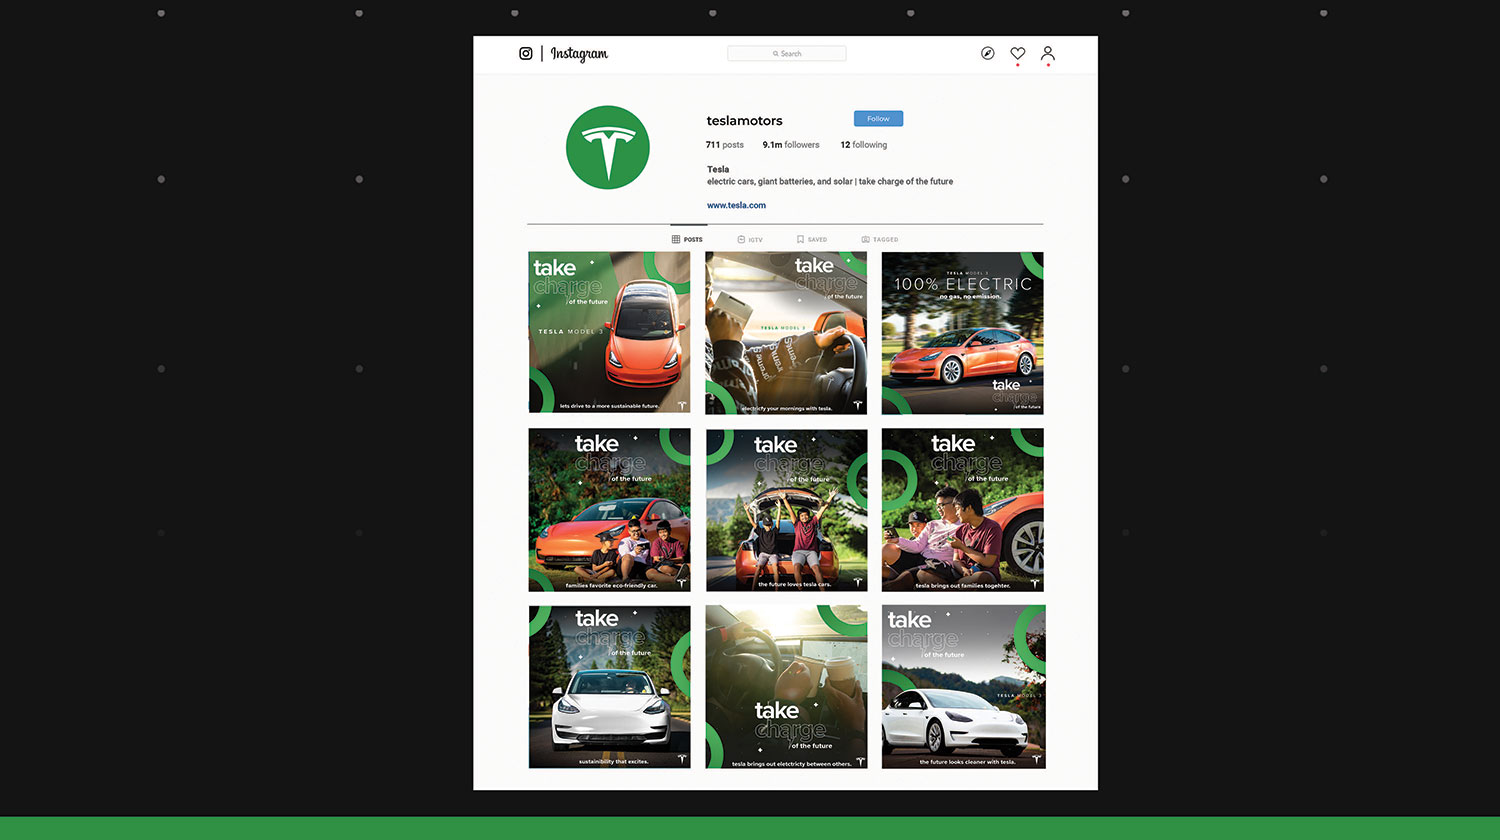Viewport: 1500px width, 840px height.
Task: Open the 'sustainability that excites' white car post
Action: [x=609, y=687]
